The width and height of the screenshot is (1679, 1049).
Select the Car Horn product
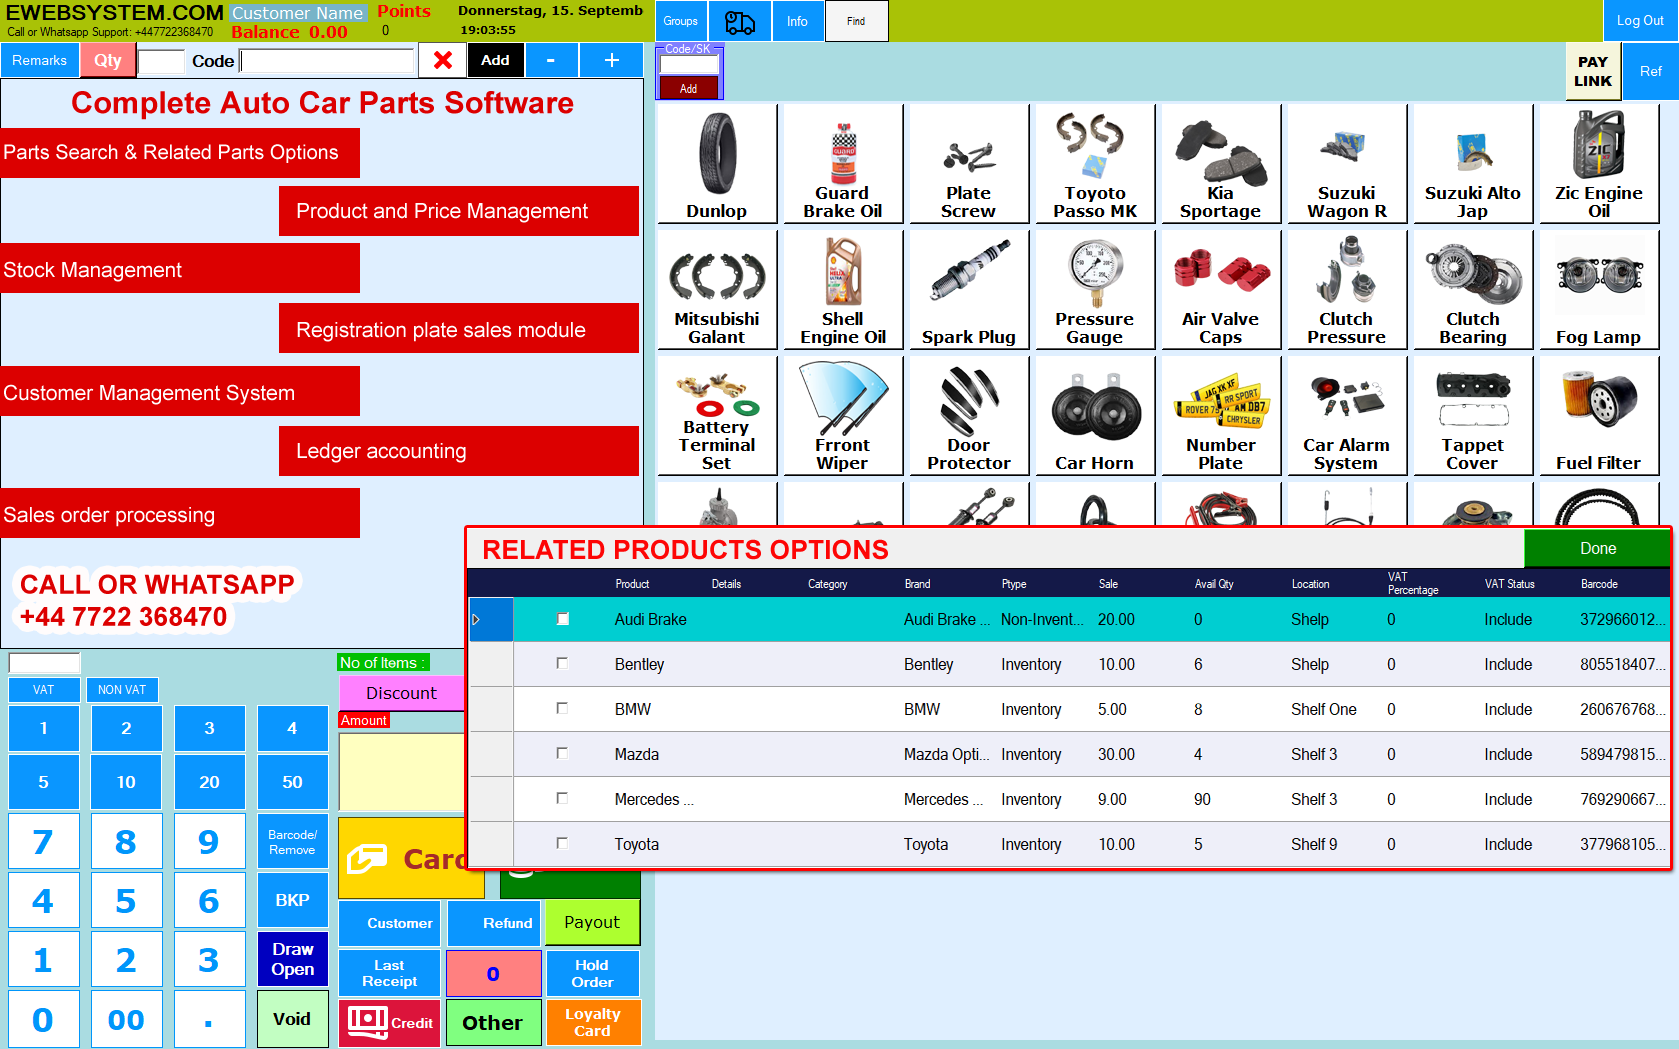point(1095,415)
